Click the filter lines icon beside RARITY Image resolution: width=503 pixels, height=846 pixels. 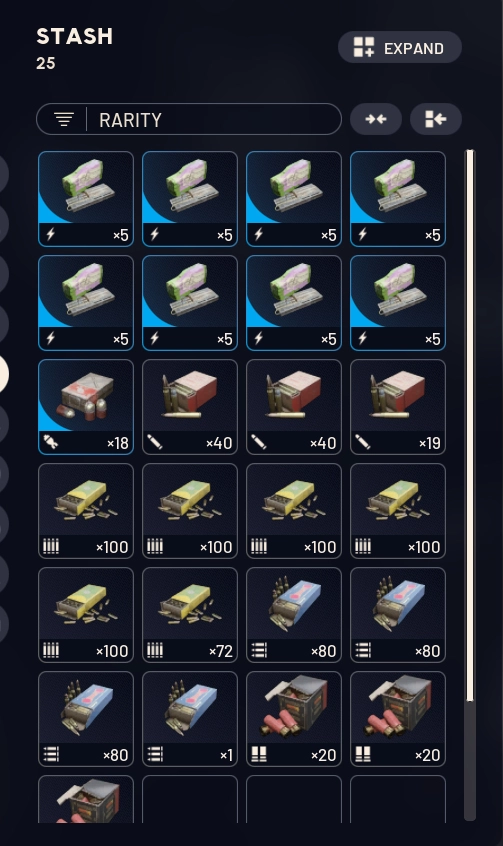coord(64,119)
